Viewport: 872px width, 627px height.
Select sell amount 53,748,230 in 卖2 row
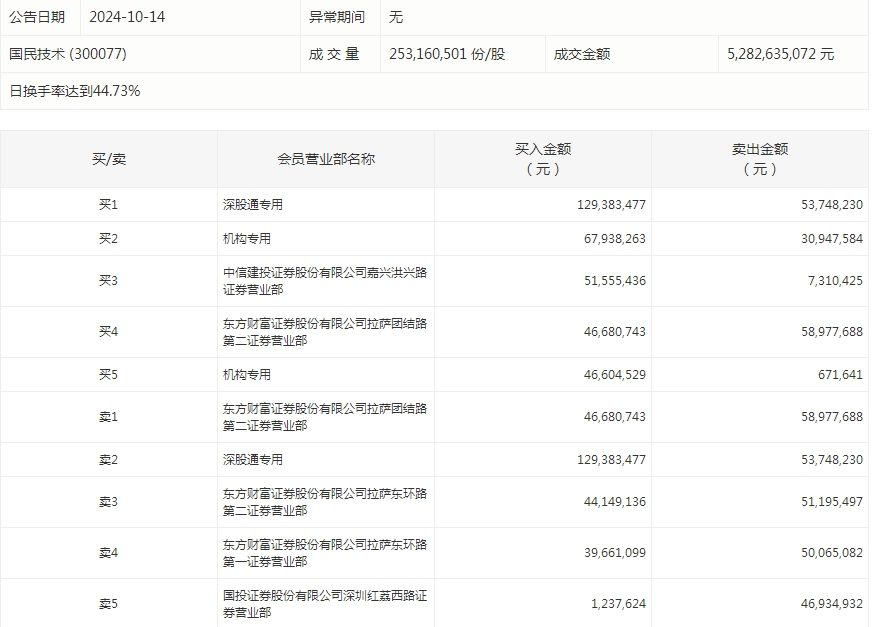pyautogui.click(x=832, y=460)
